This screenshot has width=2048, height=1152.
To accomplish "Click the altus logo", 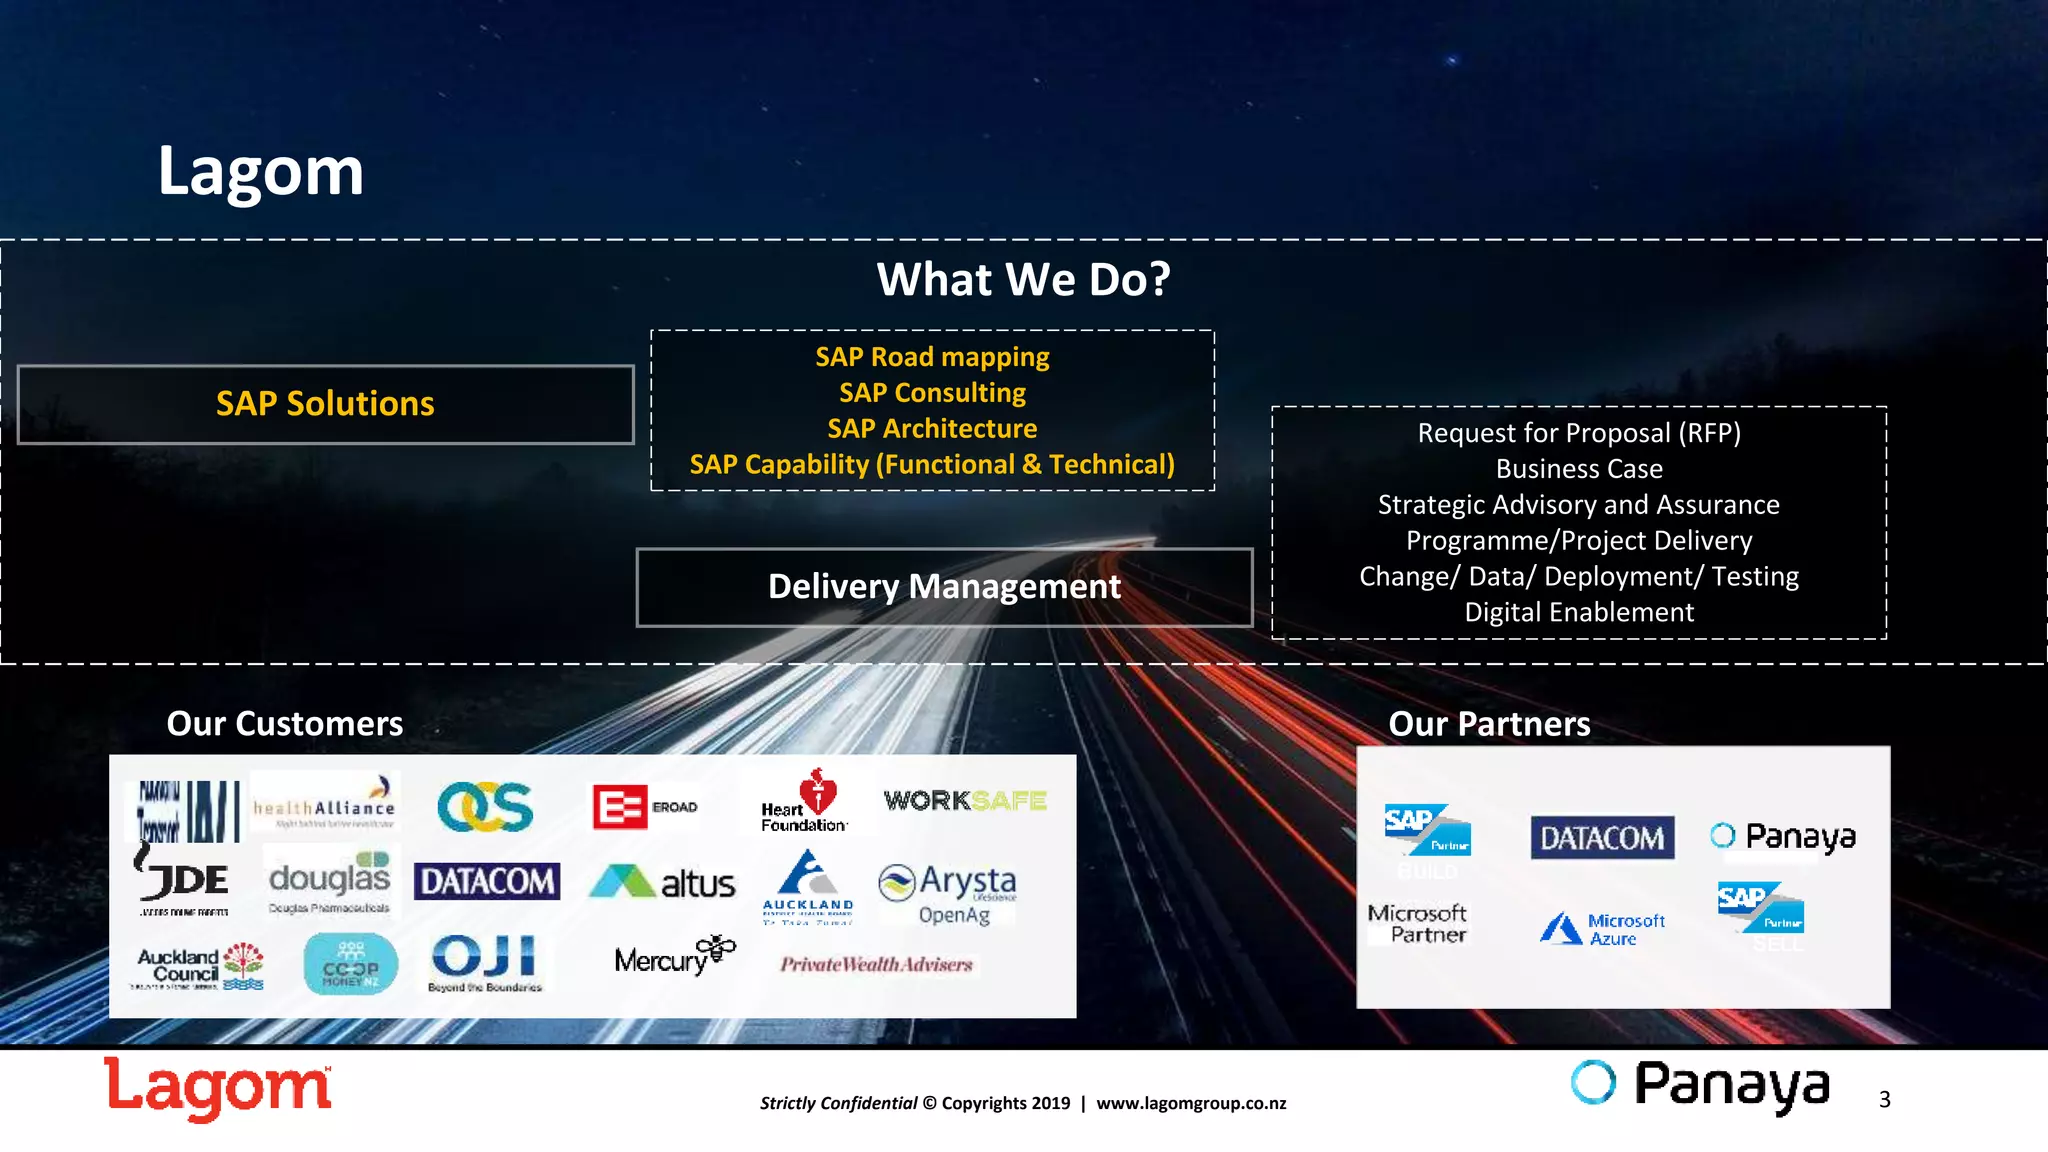I will 663,882.
